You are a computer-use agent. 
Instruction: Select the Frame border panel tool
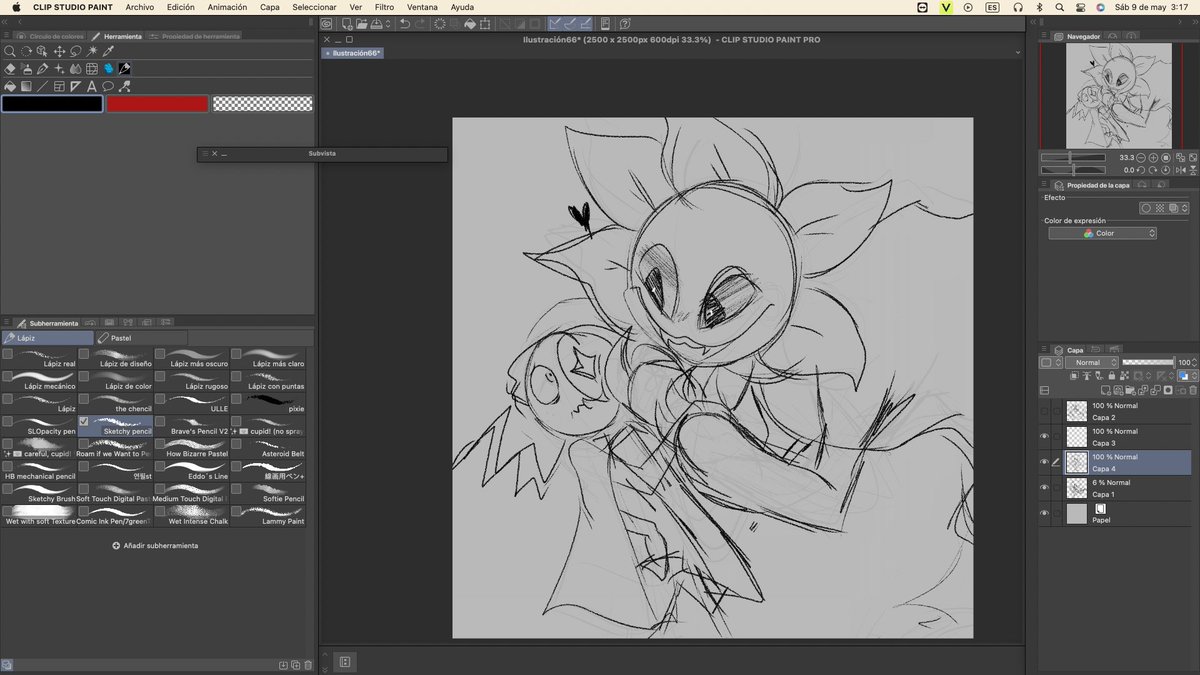click(x=59, y=86)
